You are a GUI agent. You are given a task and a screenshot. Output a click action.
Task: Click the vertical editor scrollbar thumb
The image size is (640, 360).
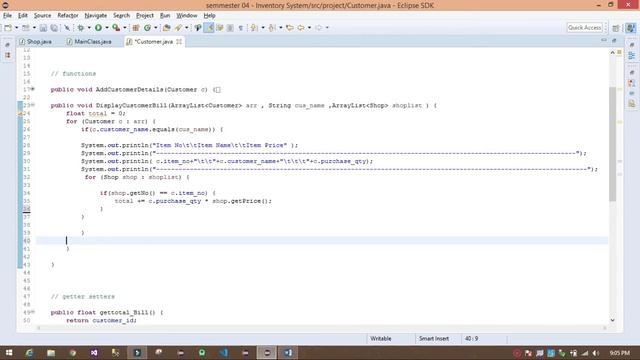click(612, 144)
